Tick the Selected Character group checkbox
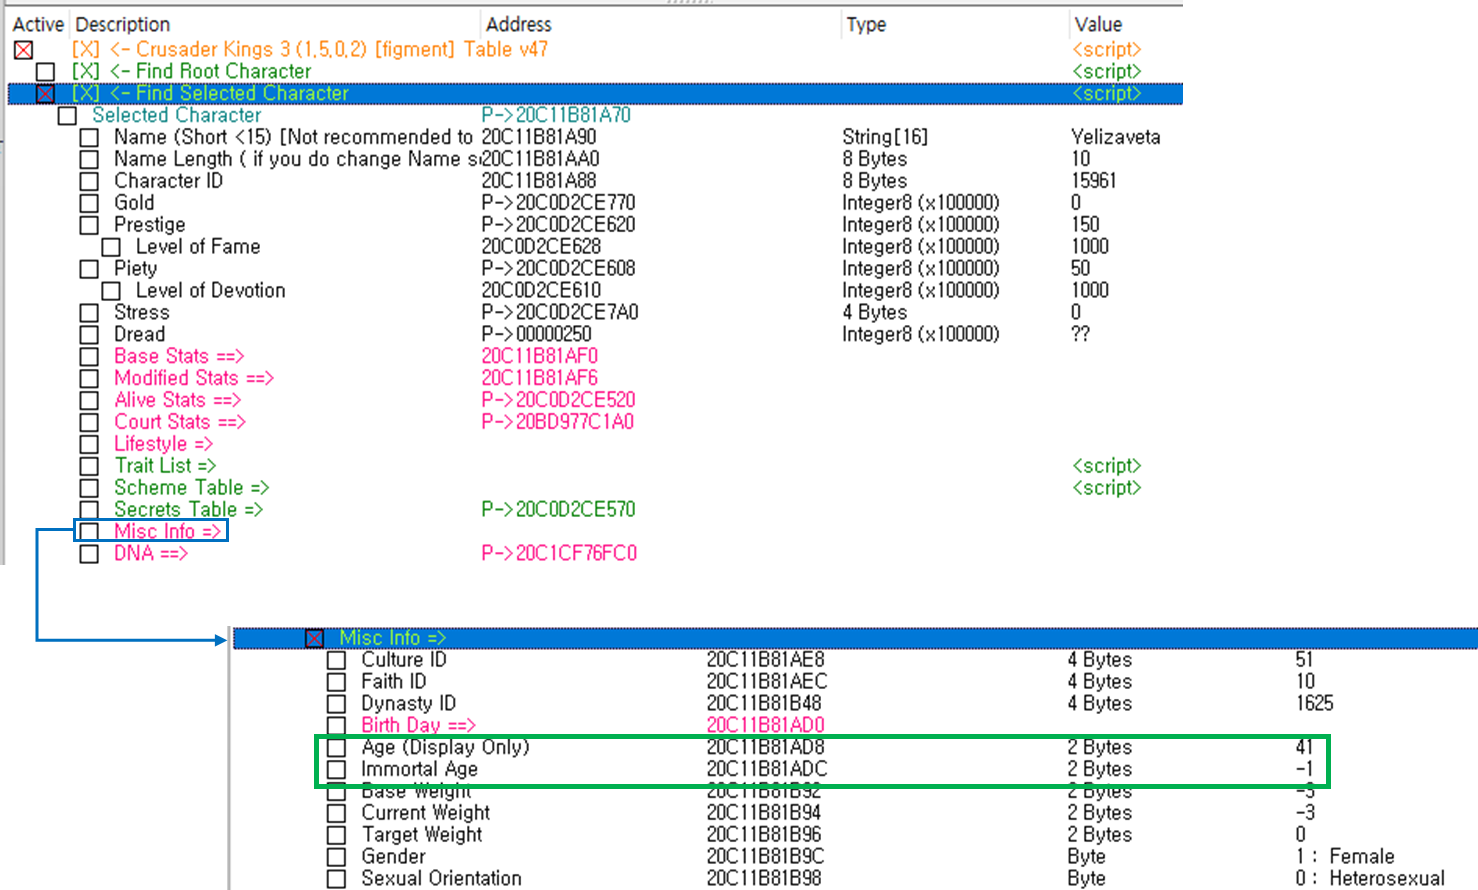 [67, 116]
